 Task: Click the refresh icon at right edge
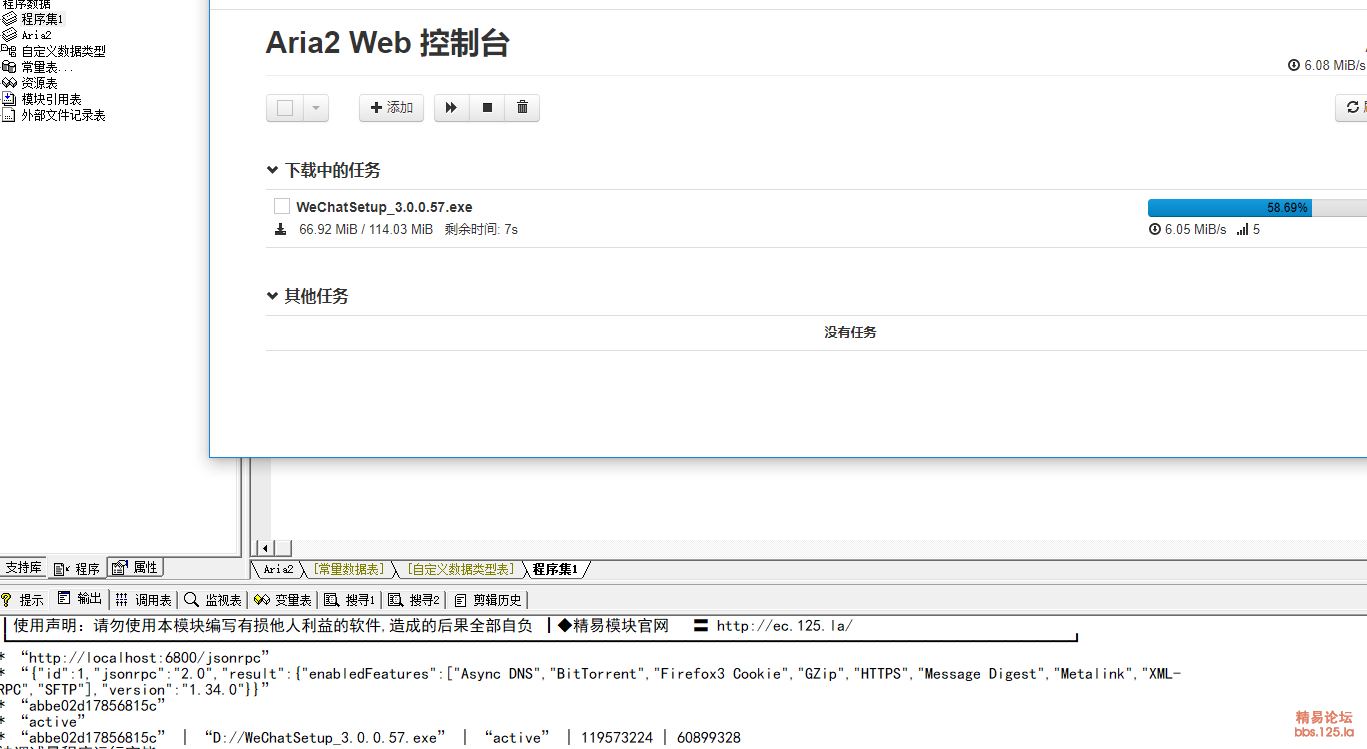[x=1353, y=108]
